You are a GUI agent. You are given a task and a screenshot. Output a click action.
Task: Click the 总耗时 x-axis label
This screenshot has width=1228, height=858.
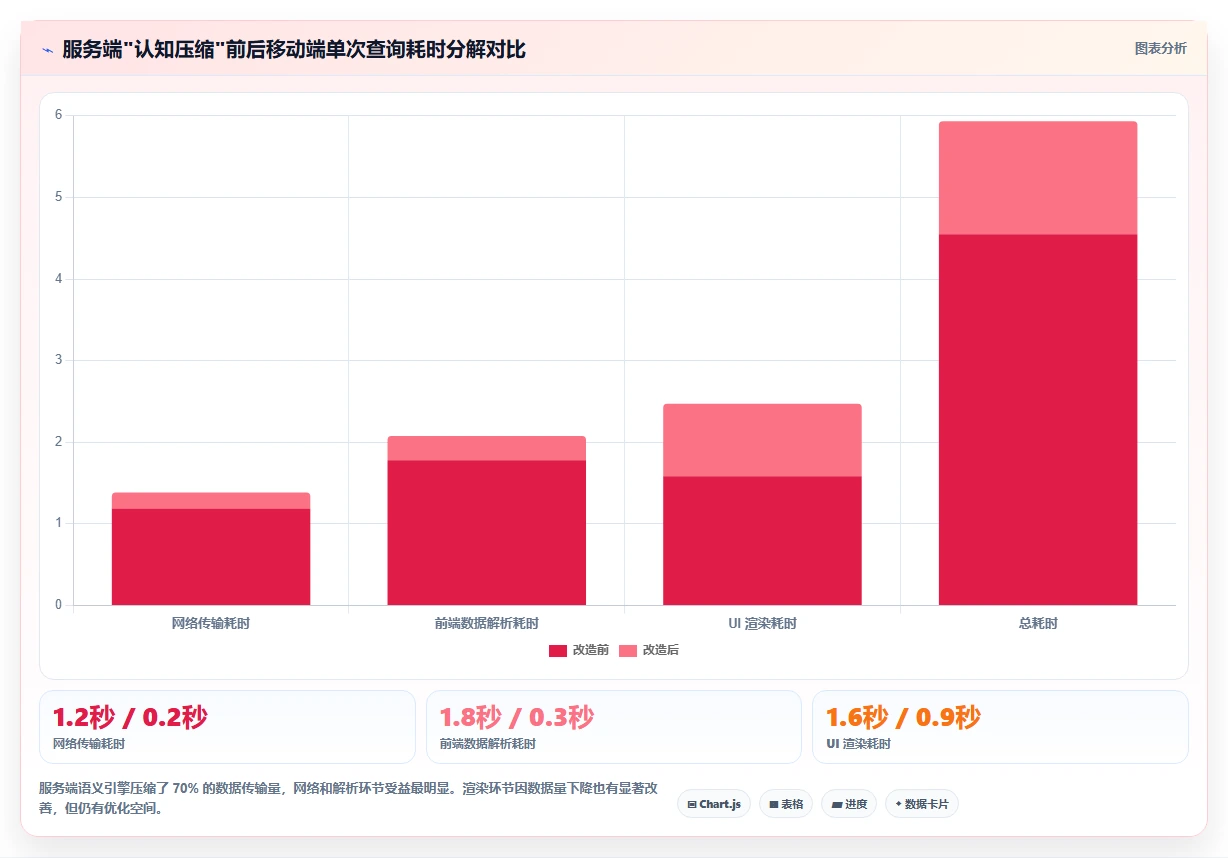click(x=1038, y=623)
